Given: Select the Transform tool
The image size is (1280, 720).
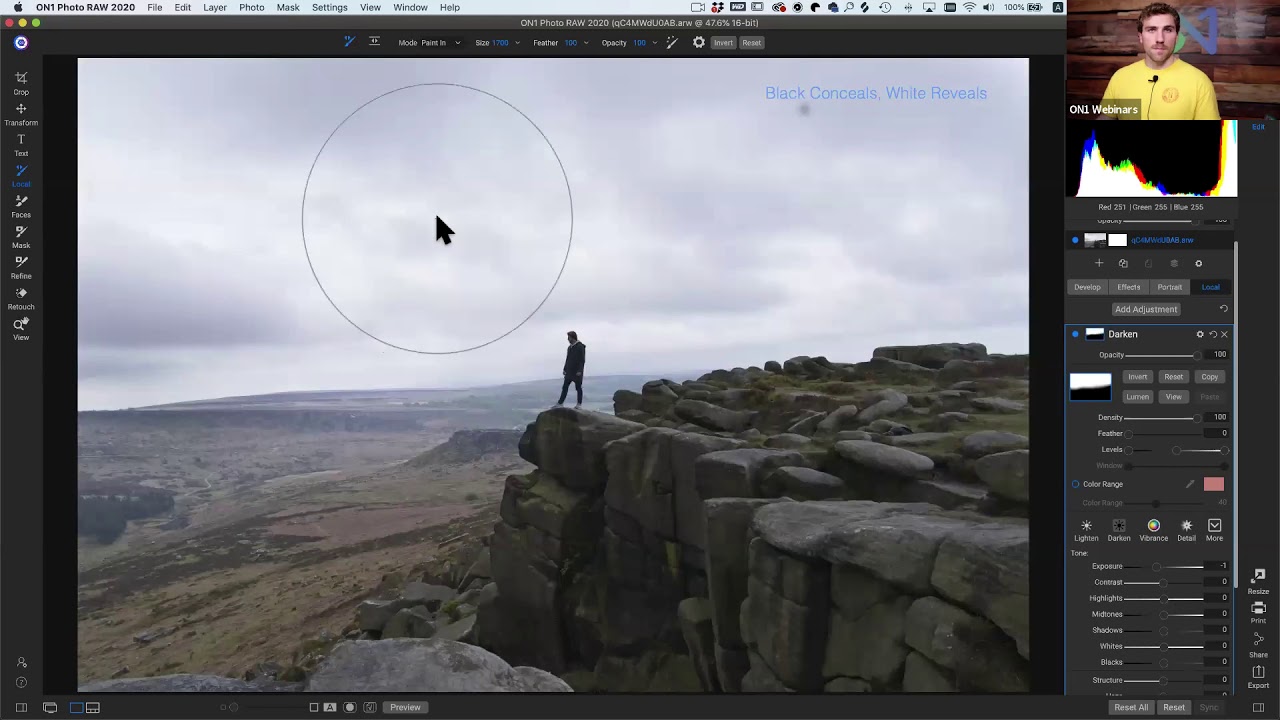Looking at the screenshot, I should coord(21,114).
